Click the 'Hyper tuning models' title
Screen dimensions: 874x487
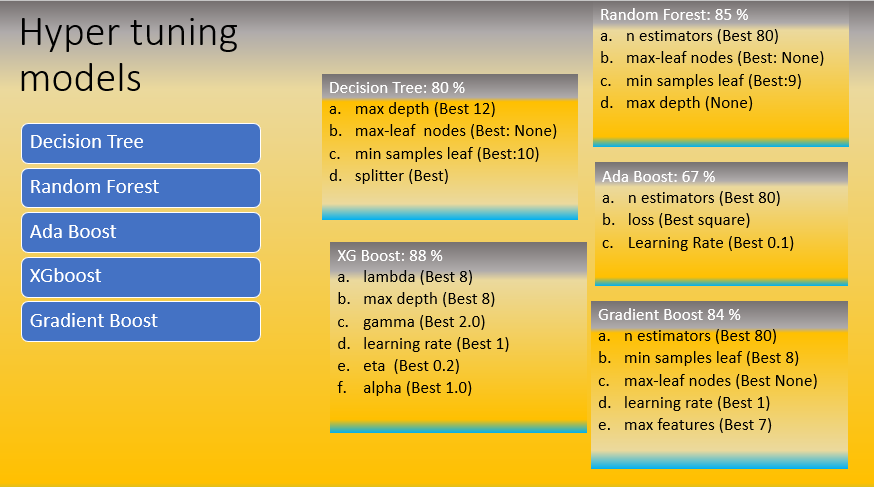pos(129,55)
